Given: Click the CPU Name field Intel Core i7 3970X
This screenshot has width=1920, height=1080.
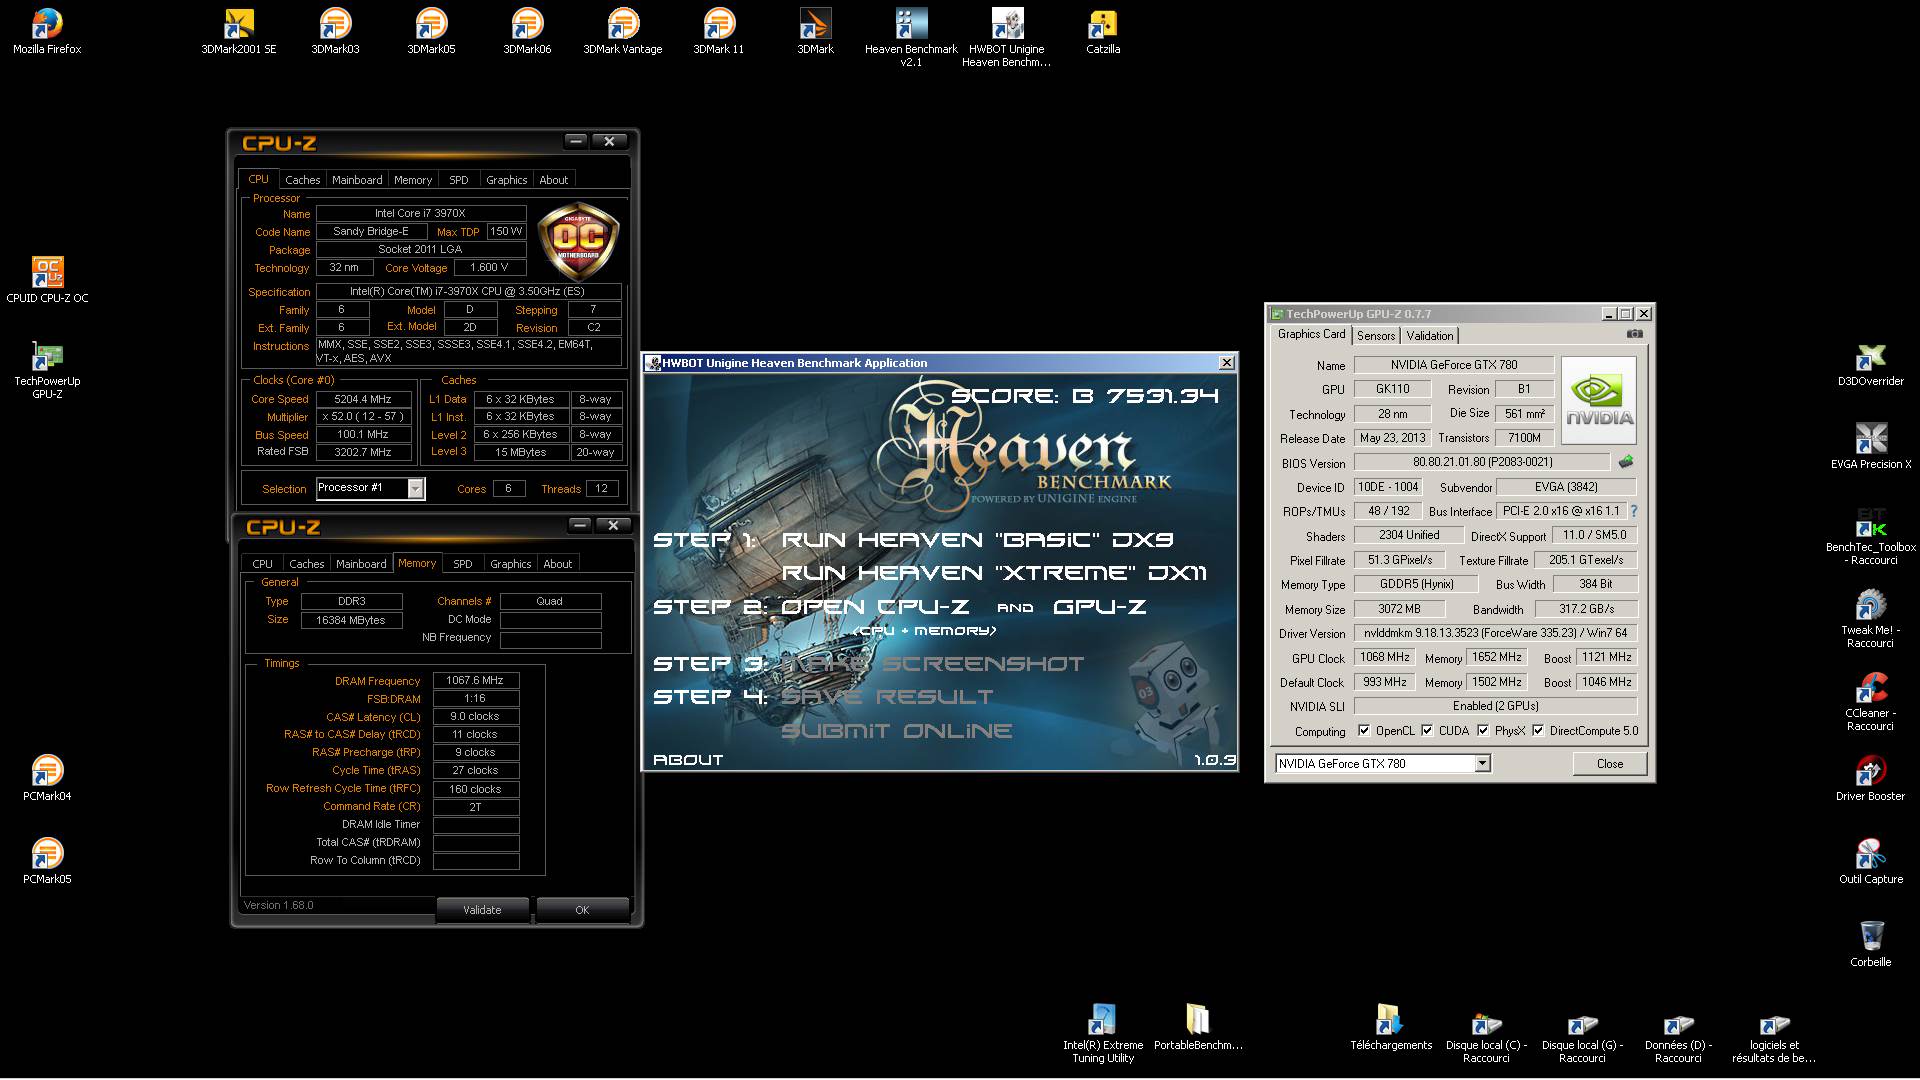Looking at the screenshot, I should coord(421,213).
